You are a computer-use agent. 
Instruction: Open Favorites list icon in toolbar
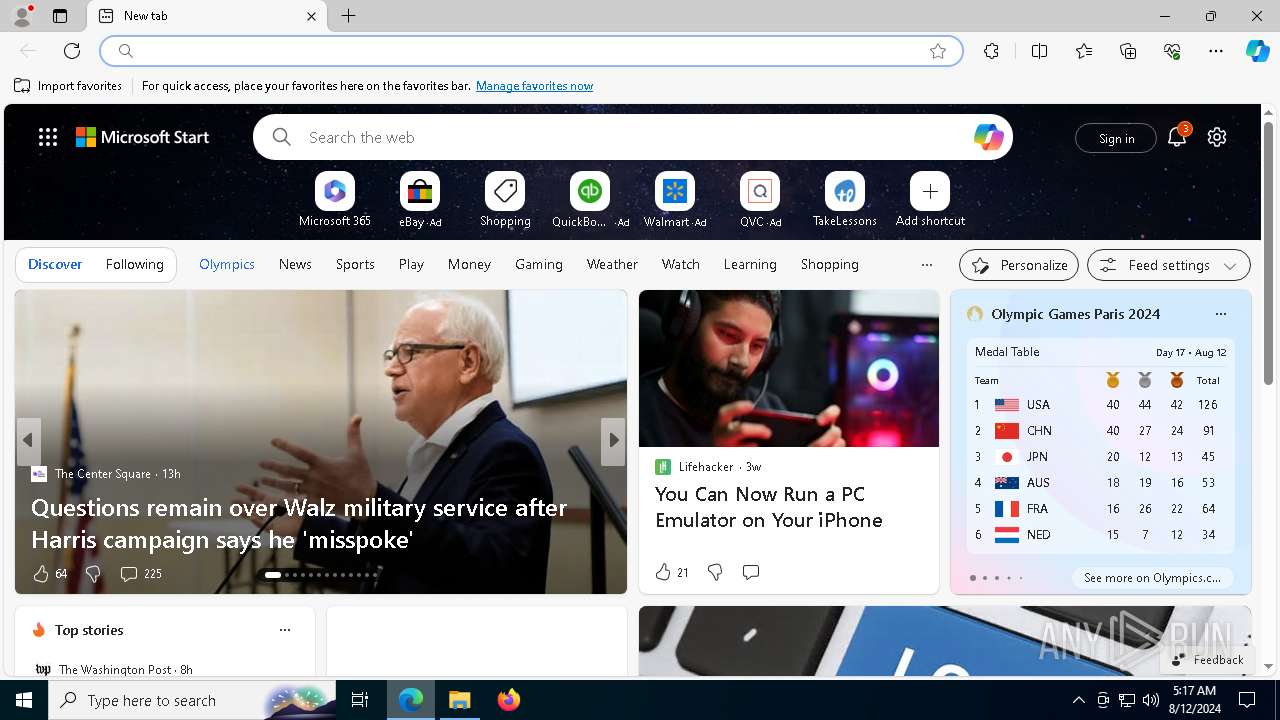pos(1084,51)
